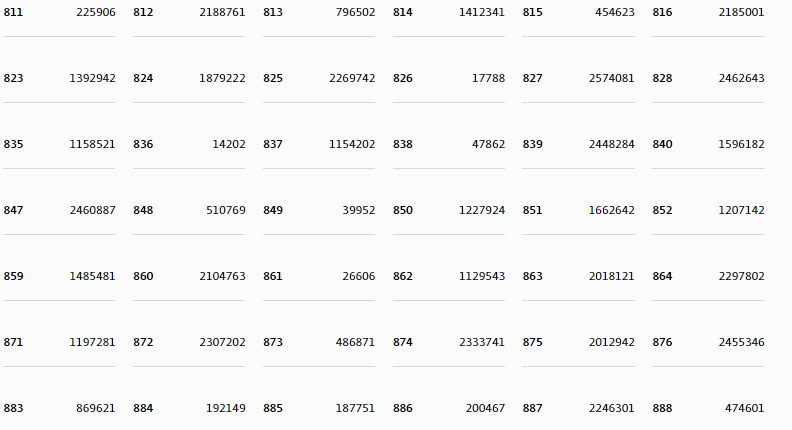Select the value 192149 beside 884
792x430 pixels.
[226, 408]
